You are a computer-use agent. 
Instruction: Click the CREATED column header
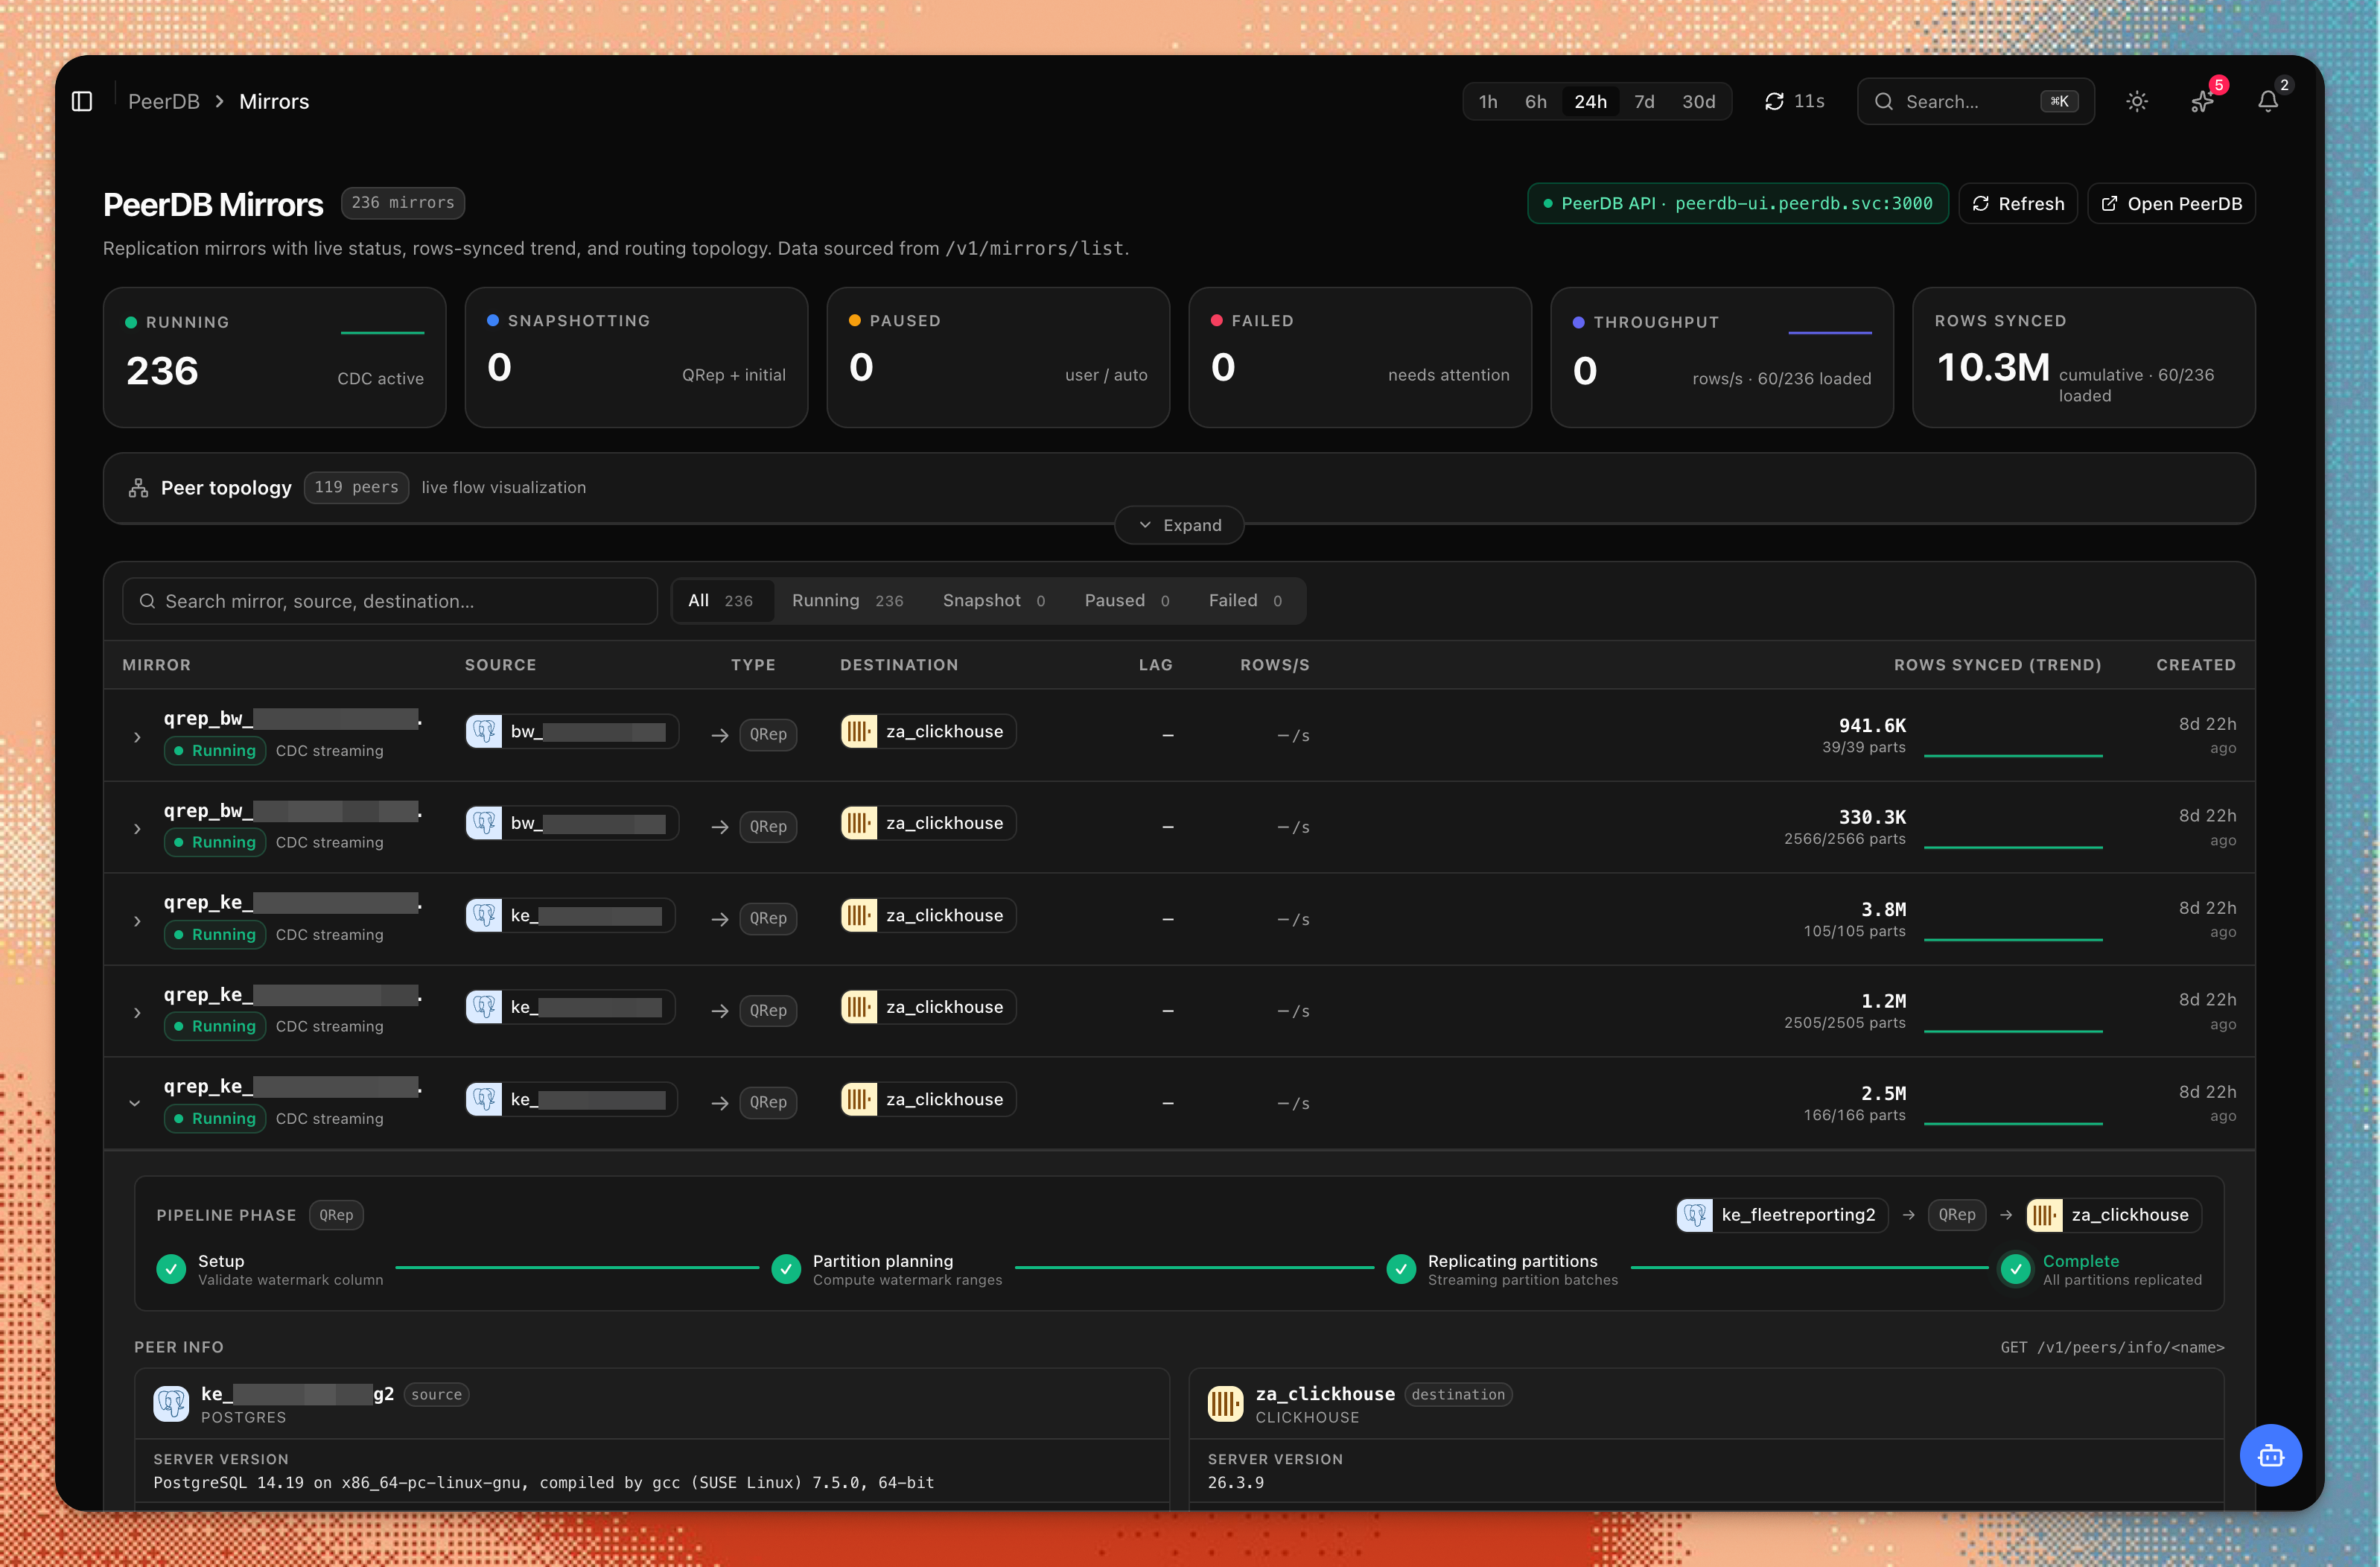(x=2196, y=665)
